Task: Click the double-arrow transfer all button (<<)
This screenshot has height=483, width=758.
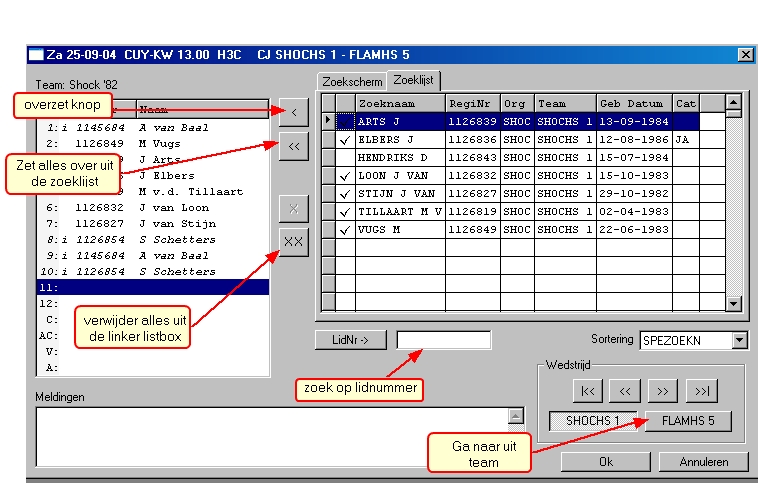Action: 293,147
